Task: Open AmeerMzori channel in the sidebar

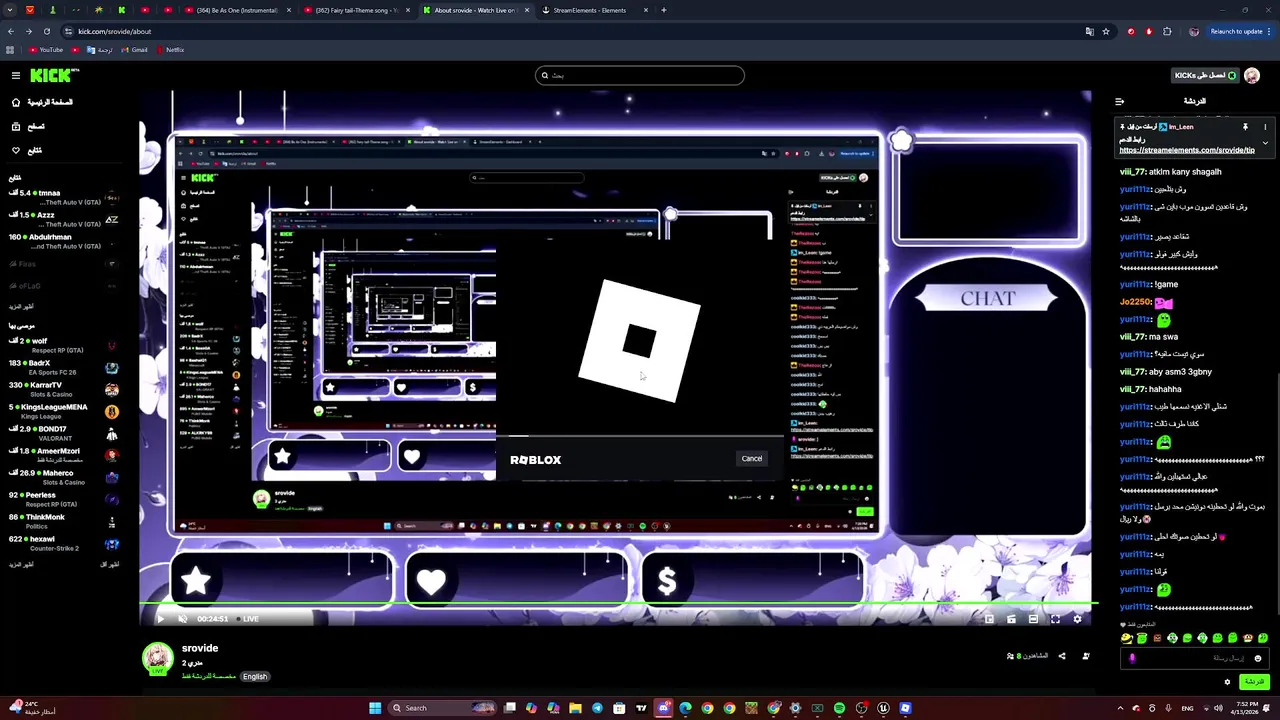Action: click(x=63, y=455)
